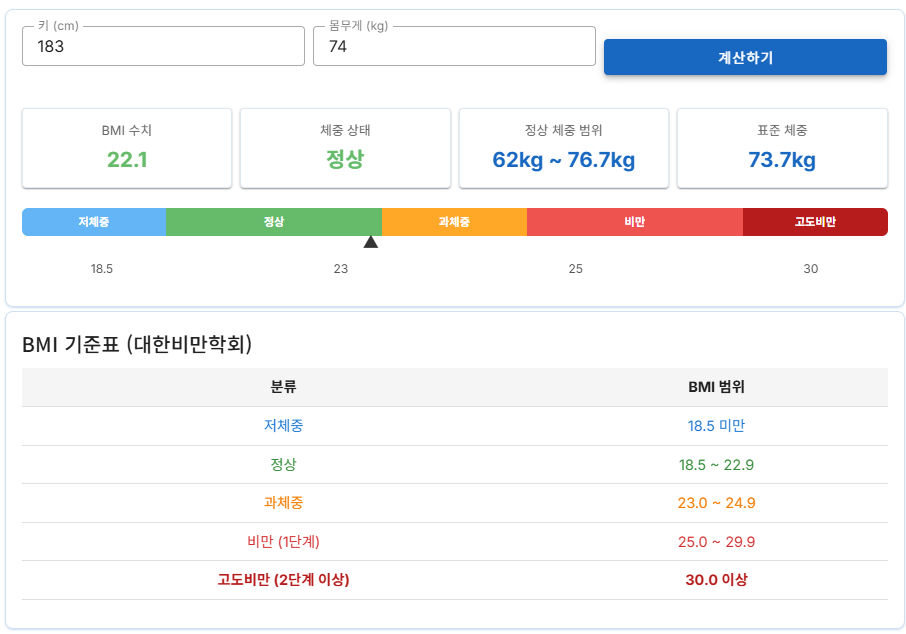906x634 pixels.
Task: Click the 정상 row label in the table
Action: (x=283, y=465)
